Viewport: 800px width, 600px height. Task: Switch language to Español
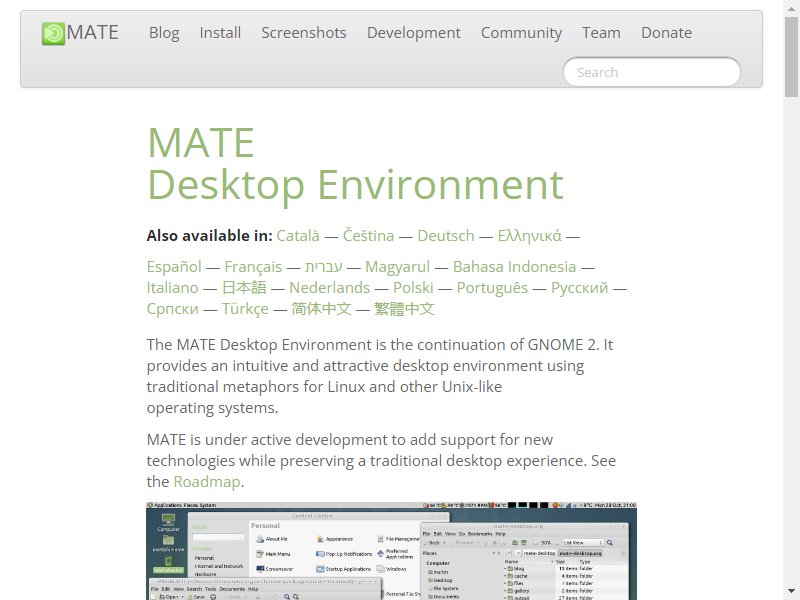[174, 267]
